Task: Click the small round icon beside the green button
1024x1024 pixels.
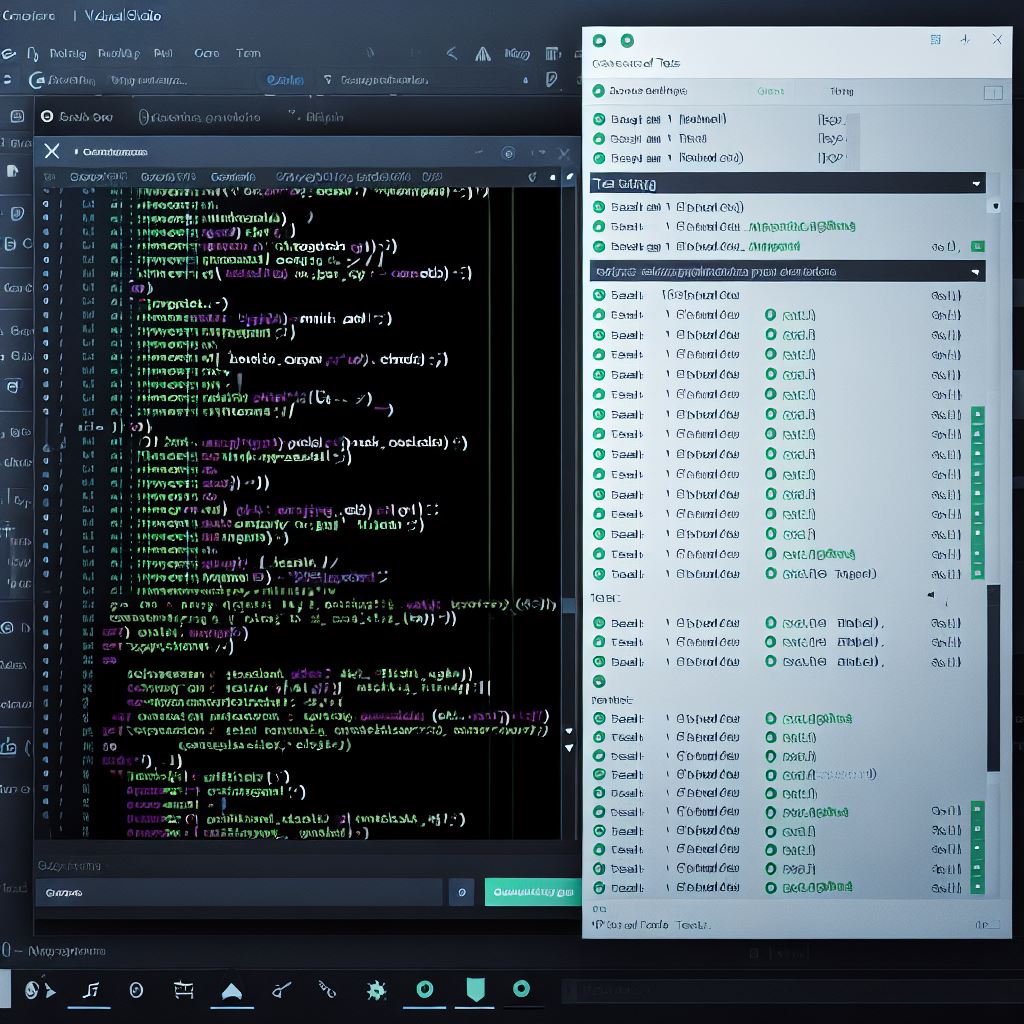Action: pos(461,891)
